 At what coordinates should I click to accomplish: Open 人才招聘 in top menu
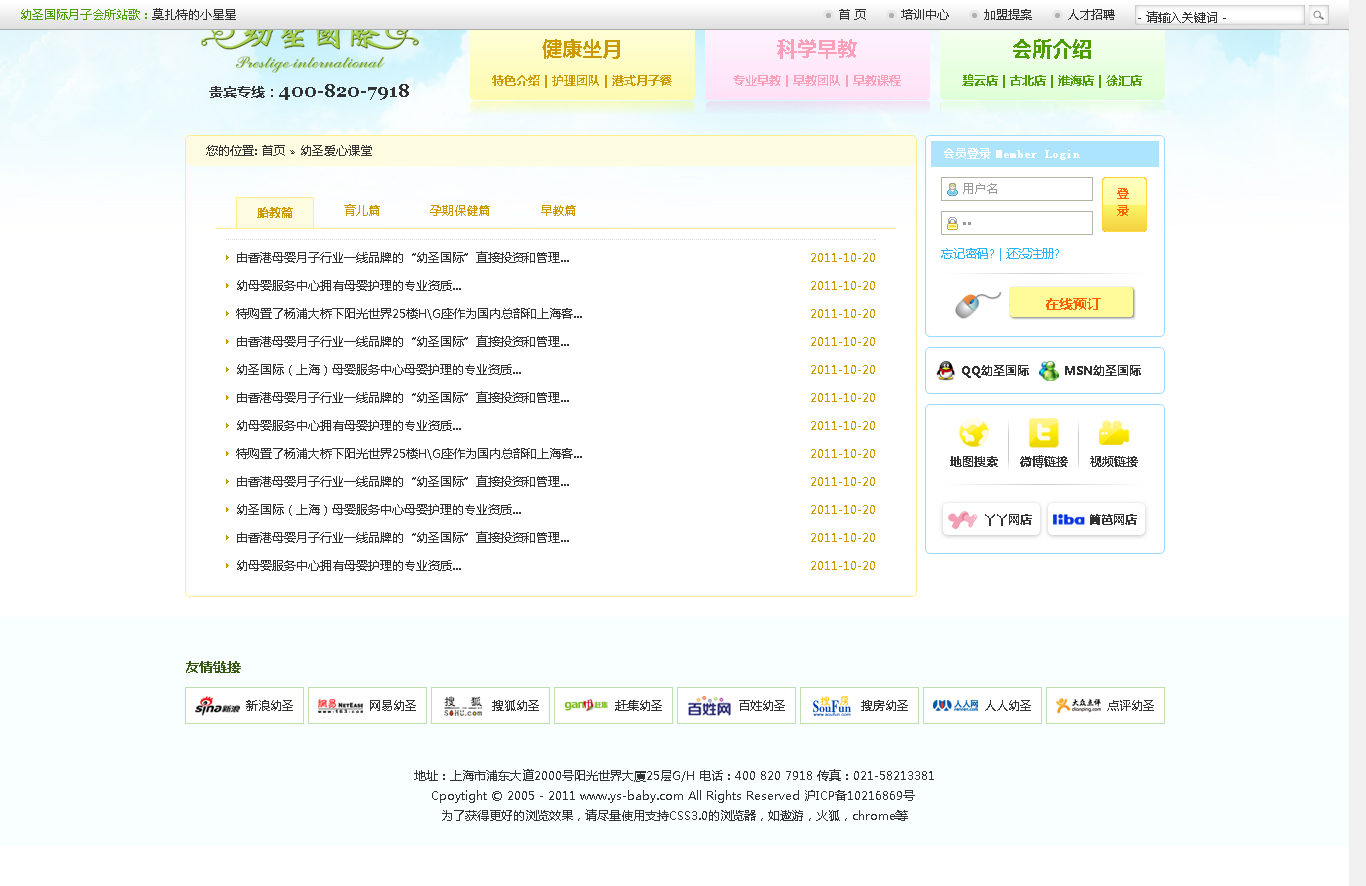click(1090, 15)
